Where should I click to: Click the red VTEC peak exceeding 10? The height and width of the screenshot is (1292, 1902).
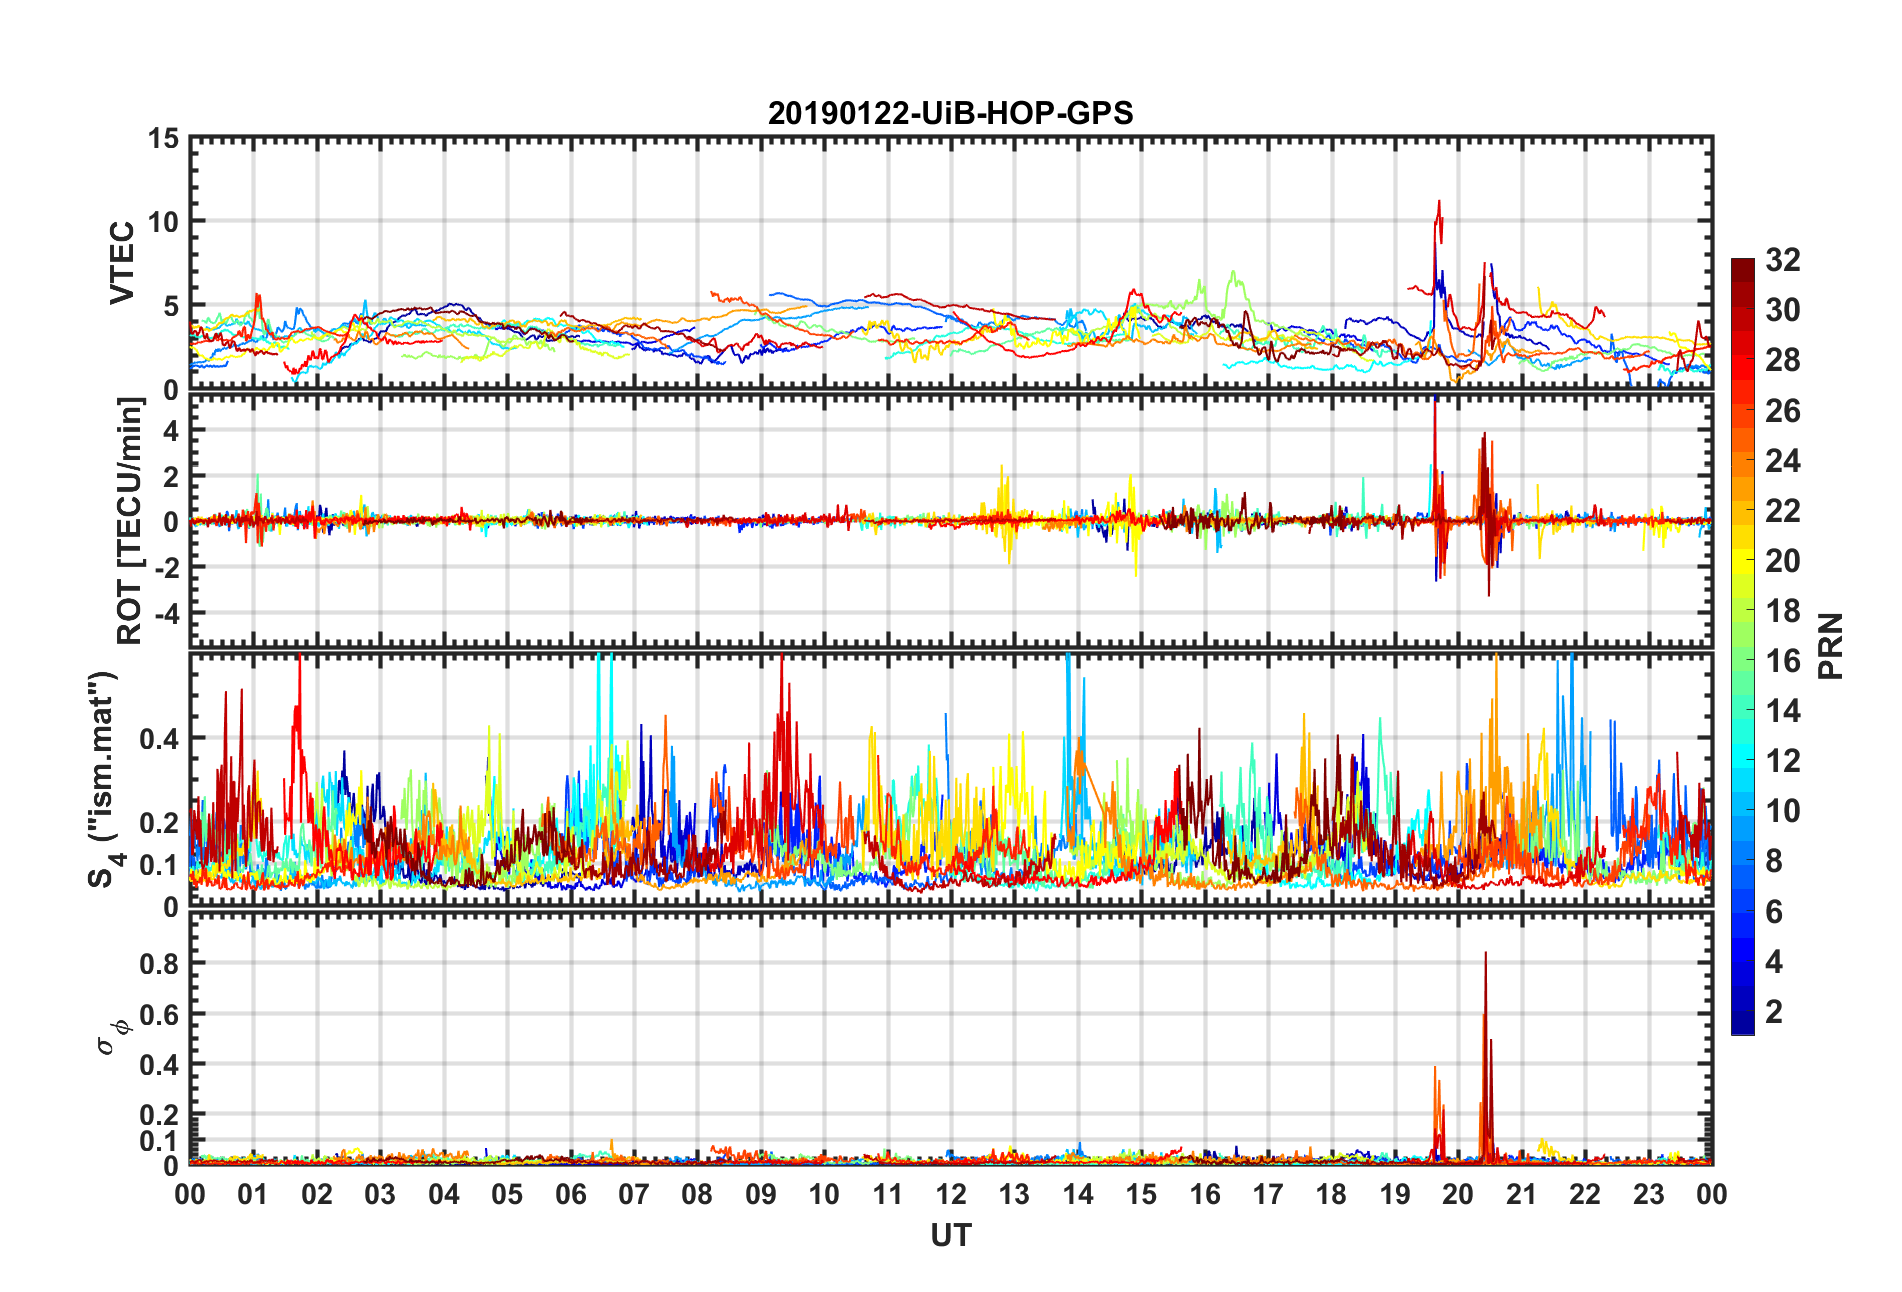[1439, 205]
